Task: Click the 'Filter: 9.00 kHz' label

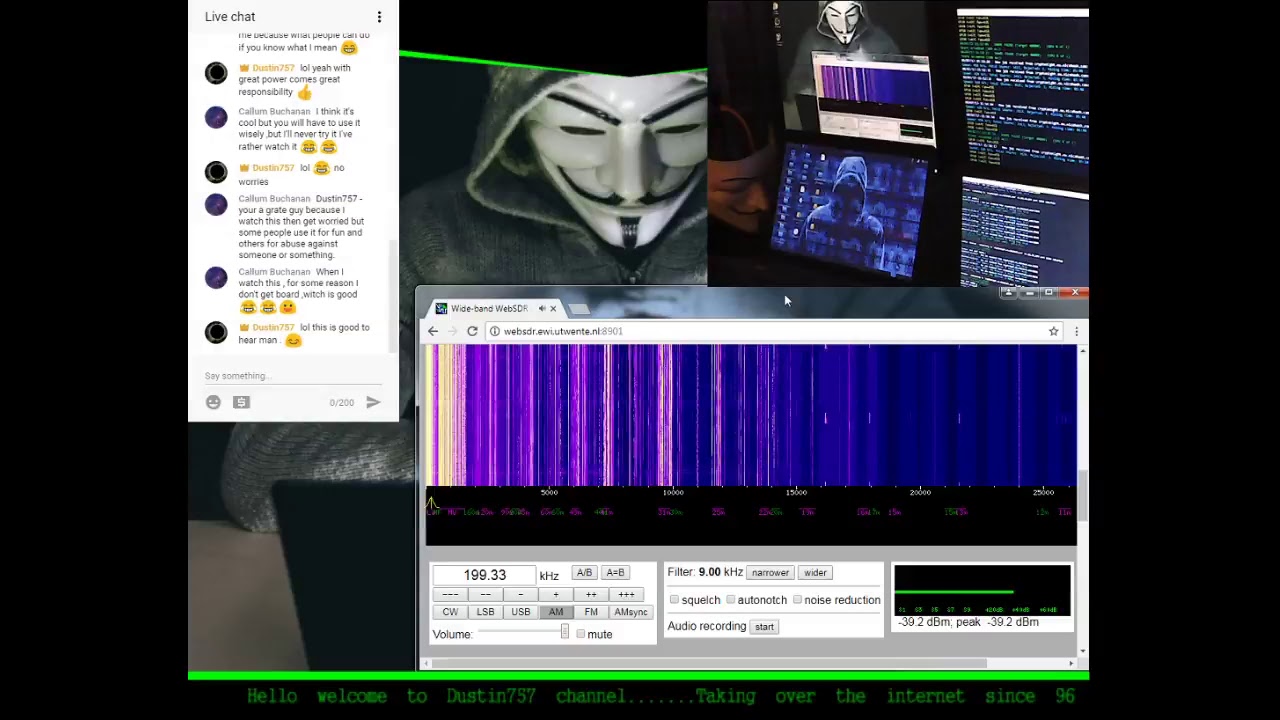Action: coord(705,572)
